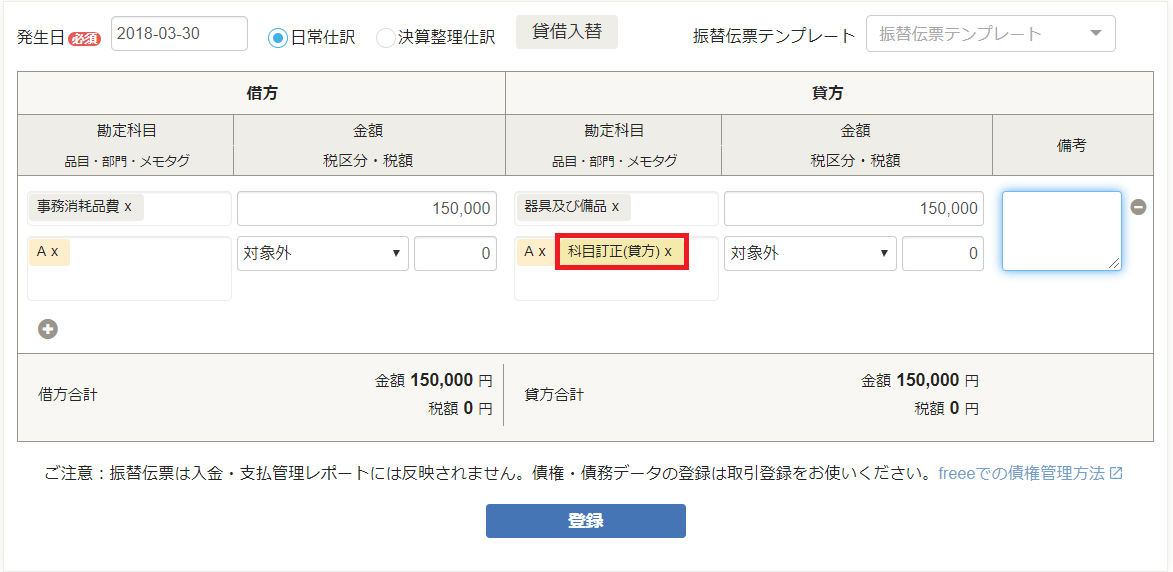Open the 振替伝票テンプレート dropdown
Image resolution: width=1173 pixels, height=572 pixels.
click(x=990, y=34)
